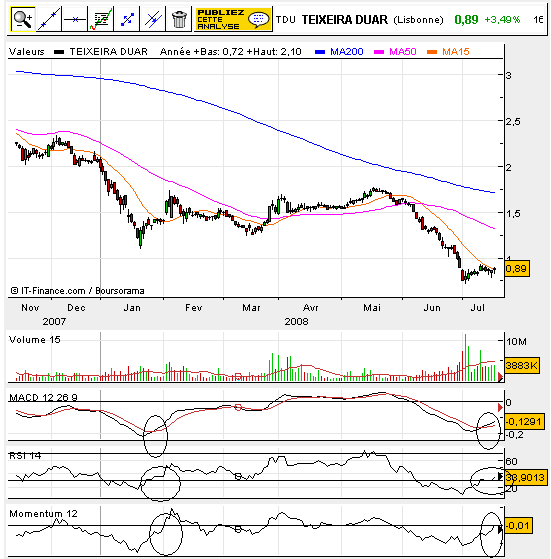Screen dimensions: 551x559
Task: Click the TEIXEIRA DUAR stock title
Action: coord(344,20)
